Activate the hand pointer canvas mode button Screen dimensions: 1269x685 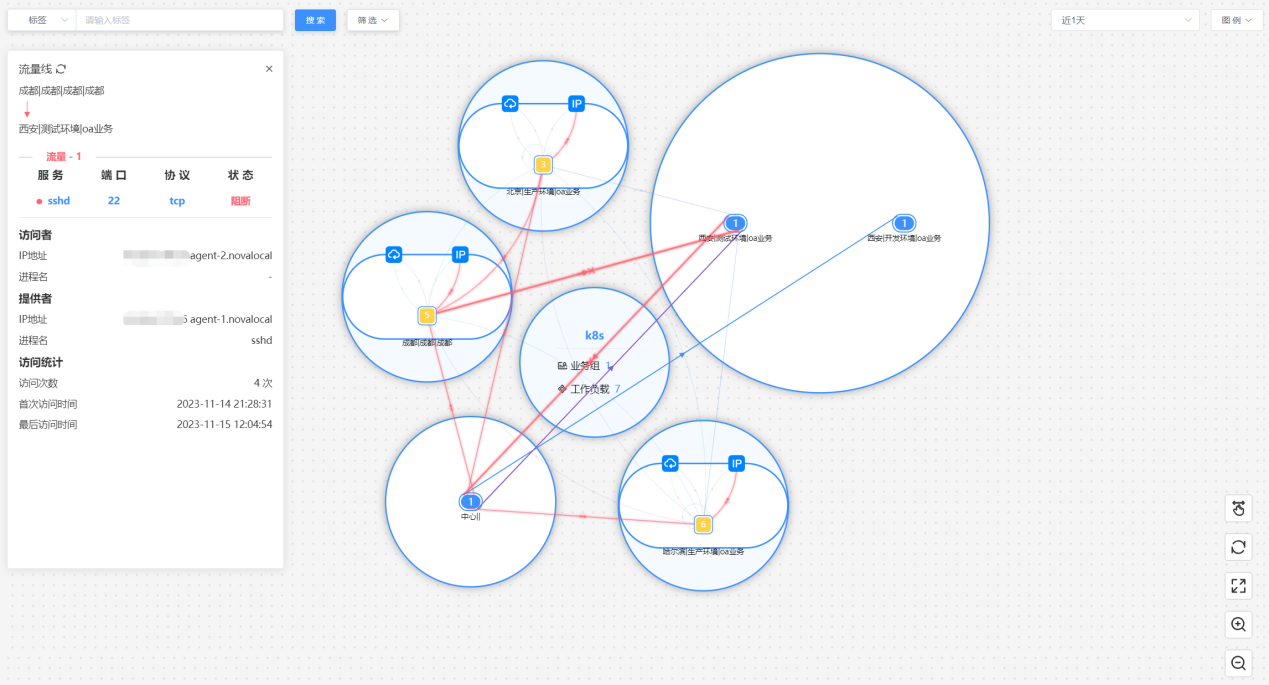tap(1238, 508)
